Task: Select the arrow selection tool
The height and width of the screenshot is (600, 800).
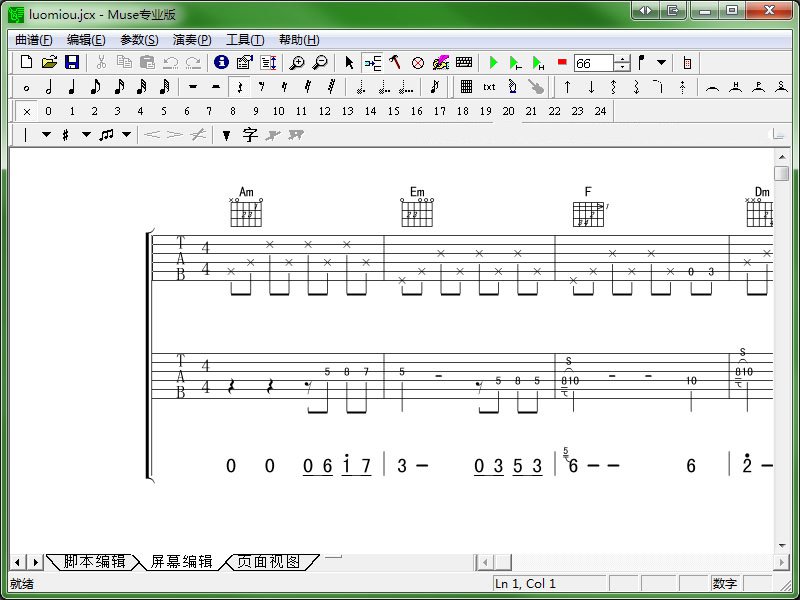Action: [350, 62]
